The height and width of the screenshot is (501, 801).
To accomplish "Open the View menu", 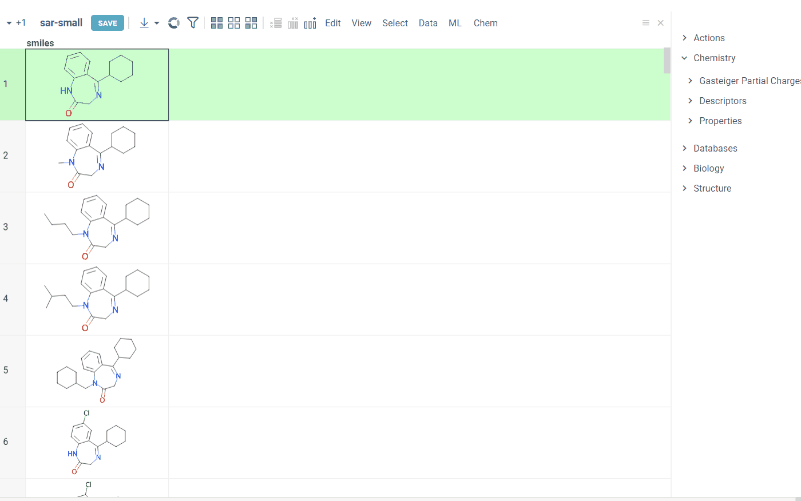I will pos(361,23).
